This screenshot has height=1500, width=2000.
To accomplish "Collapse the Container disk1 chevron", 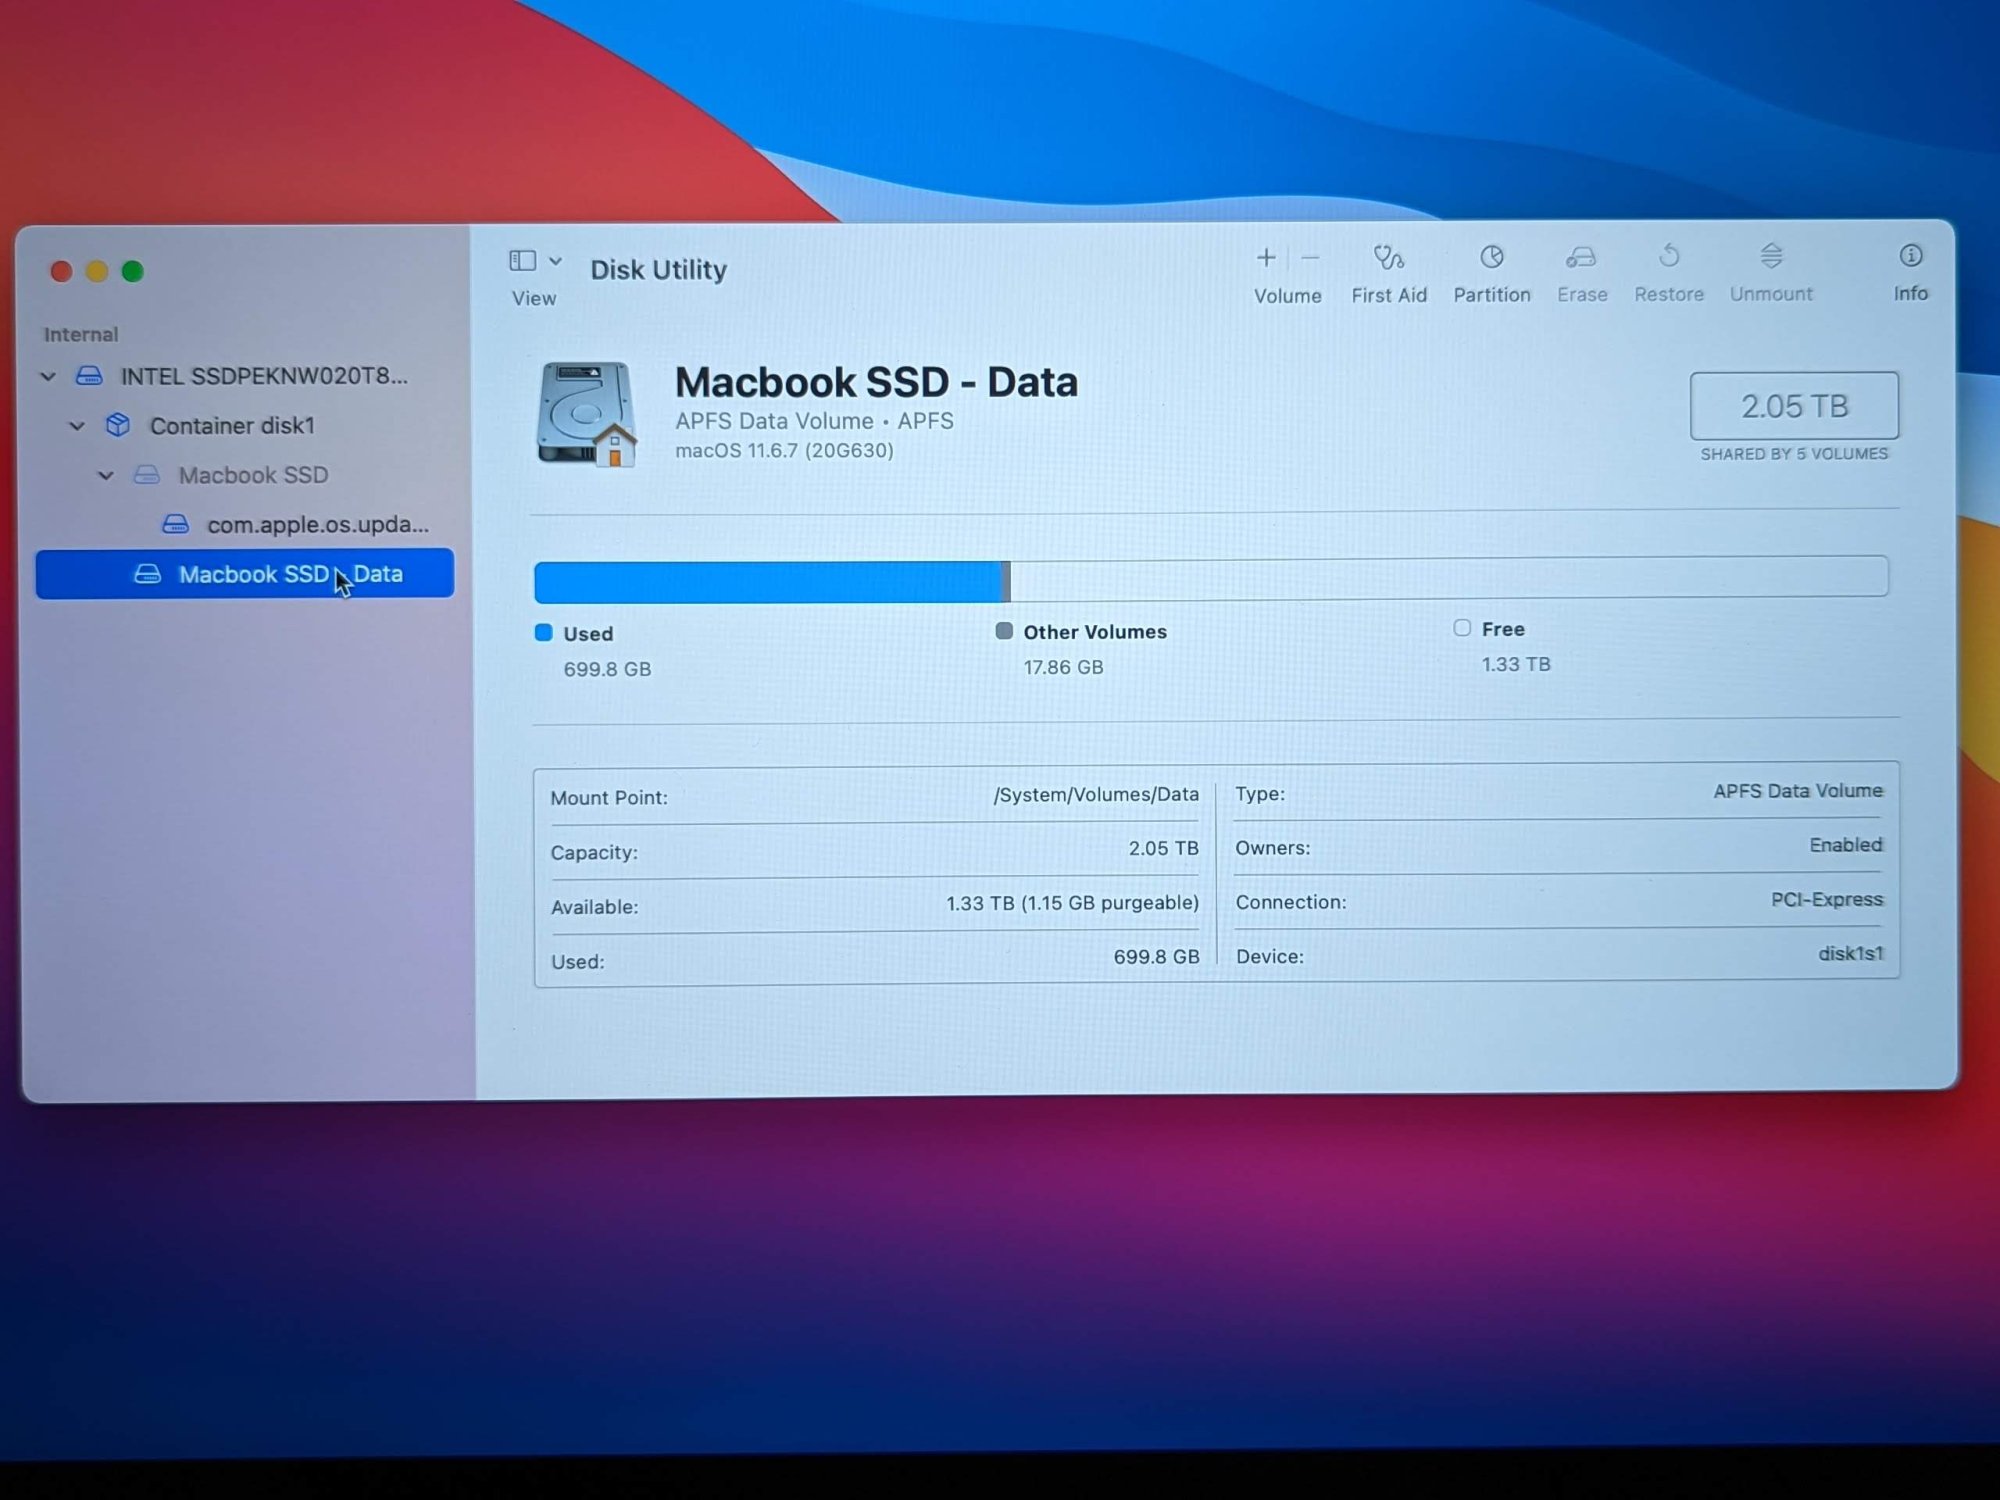I will 77,426.
